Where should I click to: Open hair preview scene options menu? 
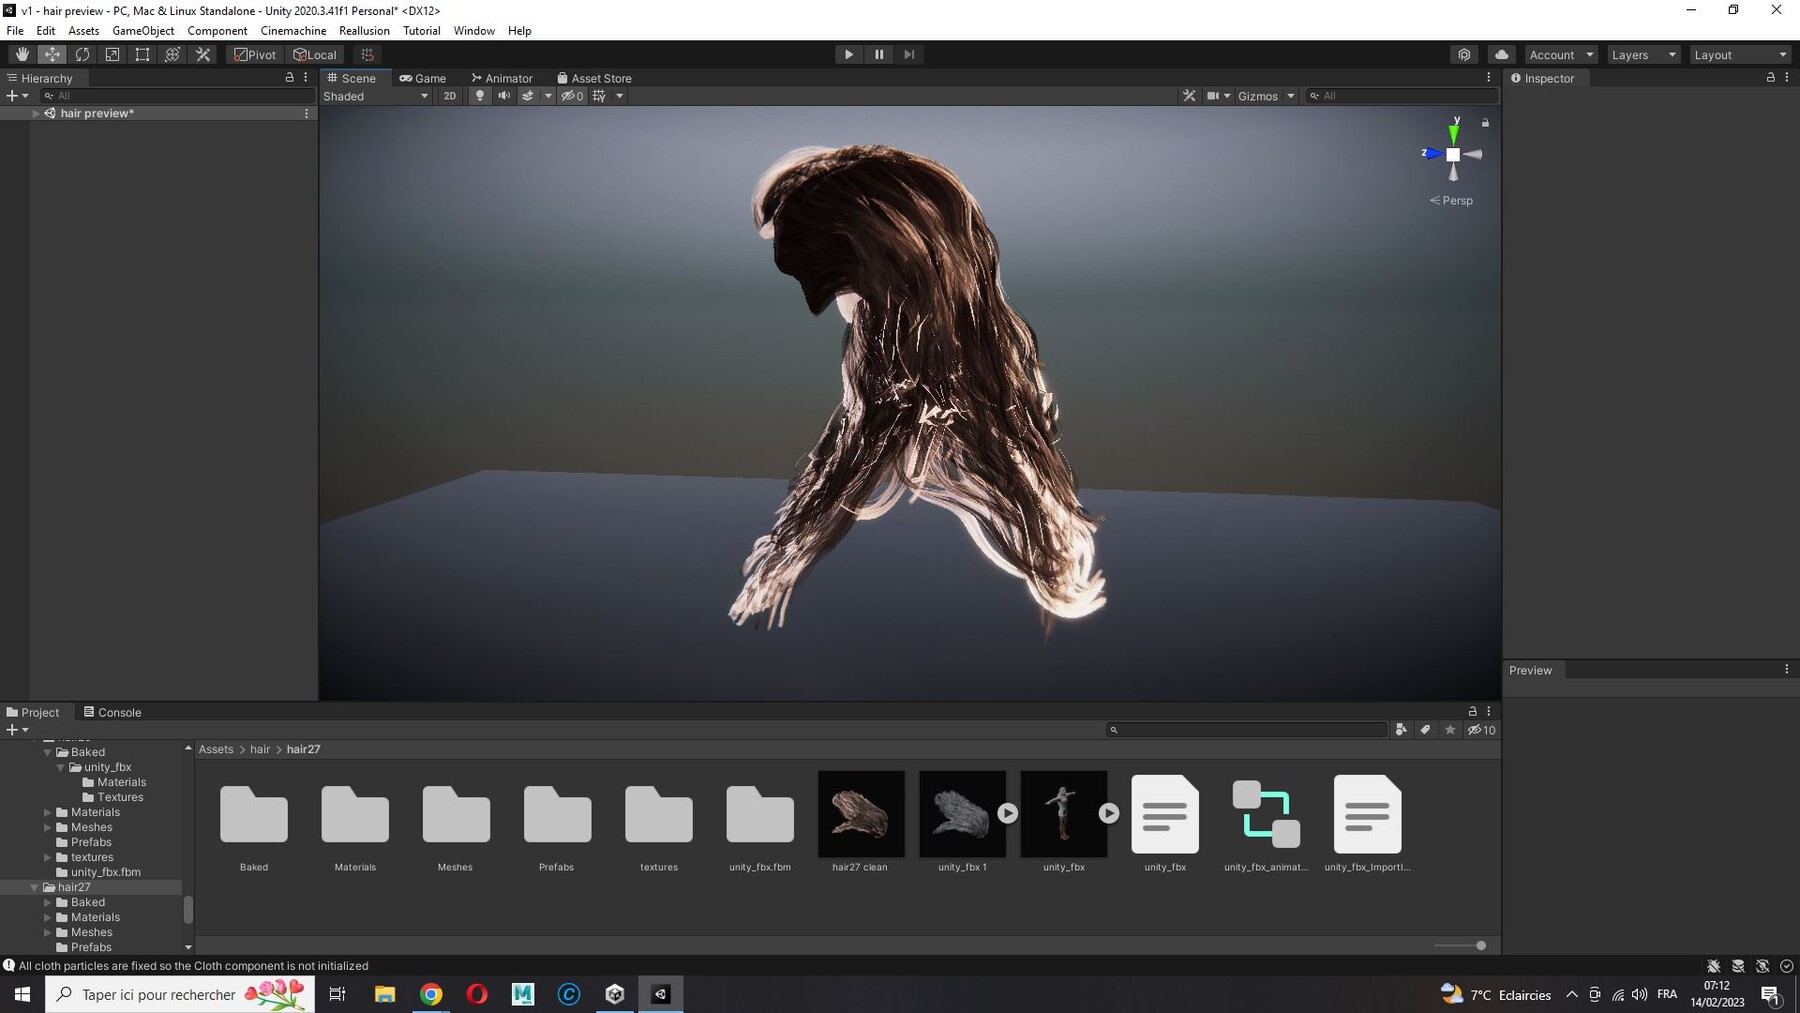[x=306, y=113]
